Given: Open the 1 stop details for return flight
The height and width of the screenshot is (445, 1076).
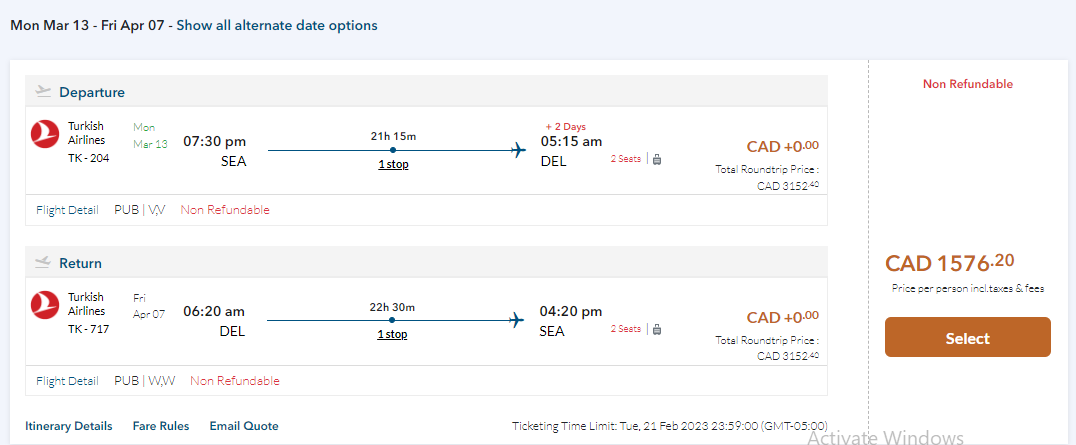Looking at the screenshot, I should (x=392, y=334).
